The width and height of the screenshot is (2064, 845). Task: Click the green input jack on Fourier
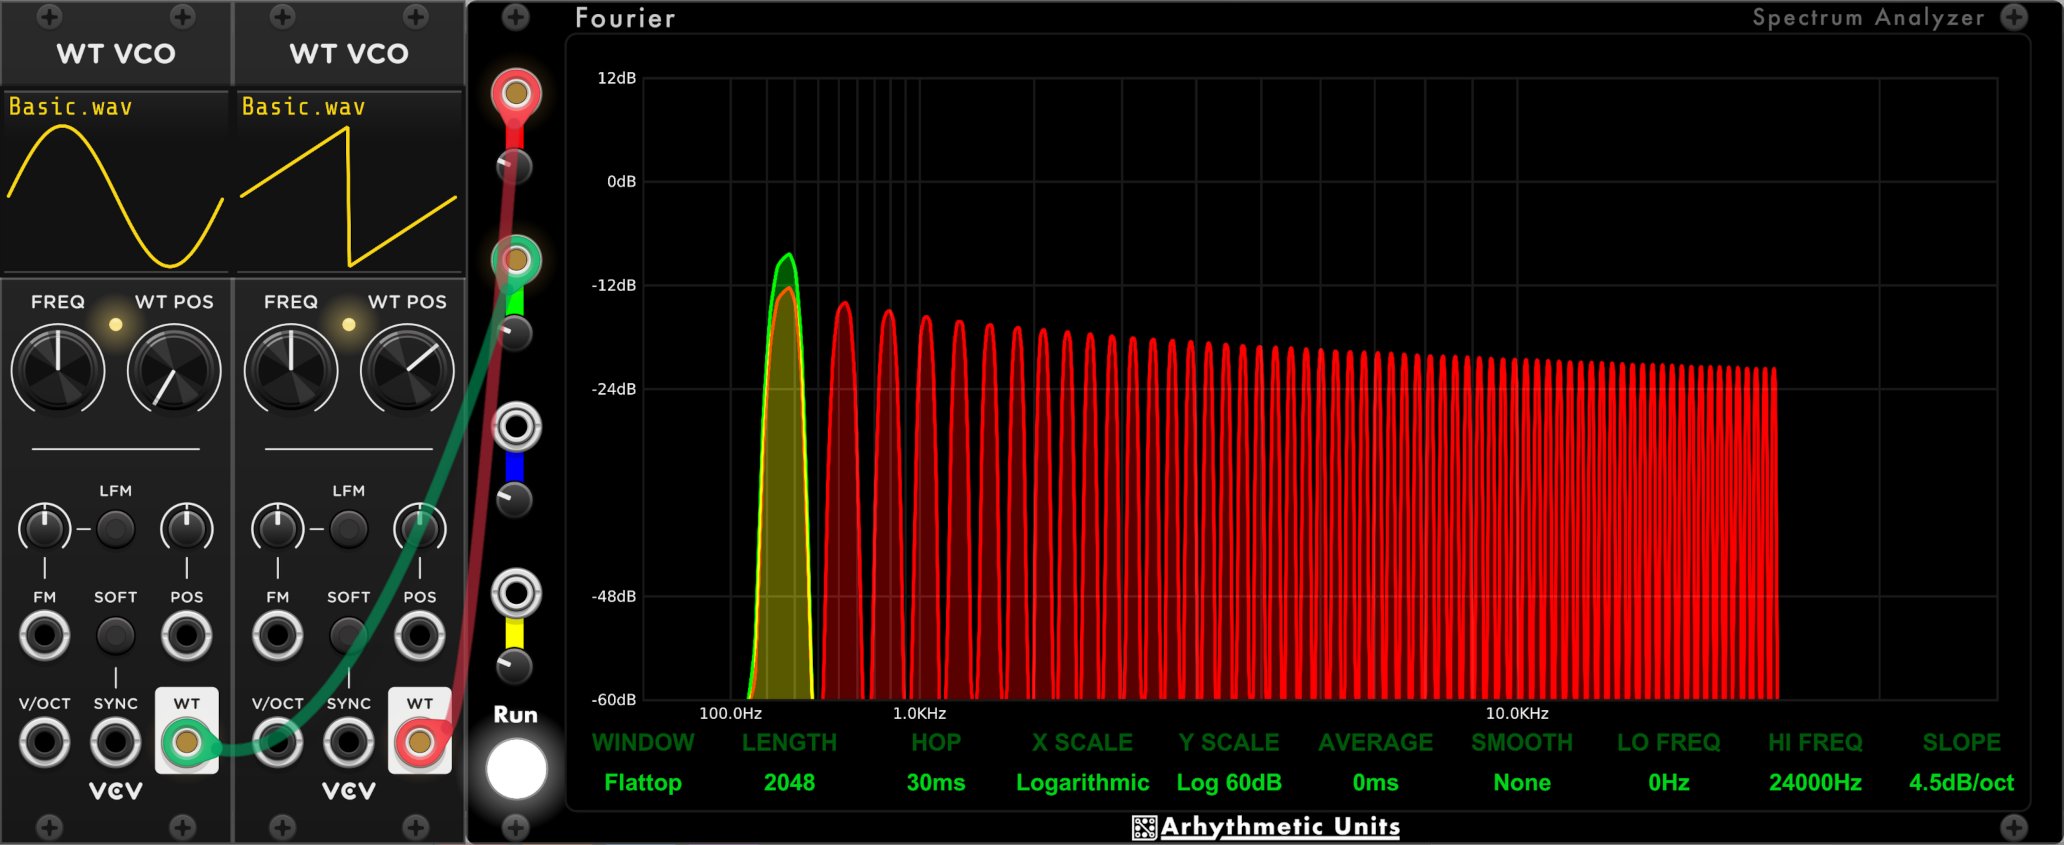(x=516, y=261)
